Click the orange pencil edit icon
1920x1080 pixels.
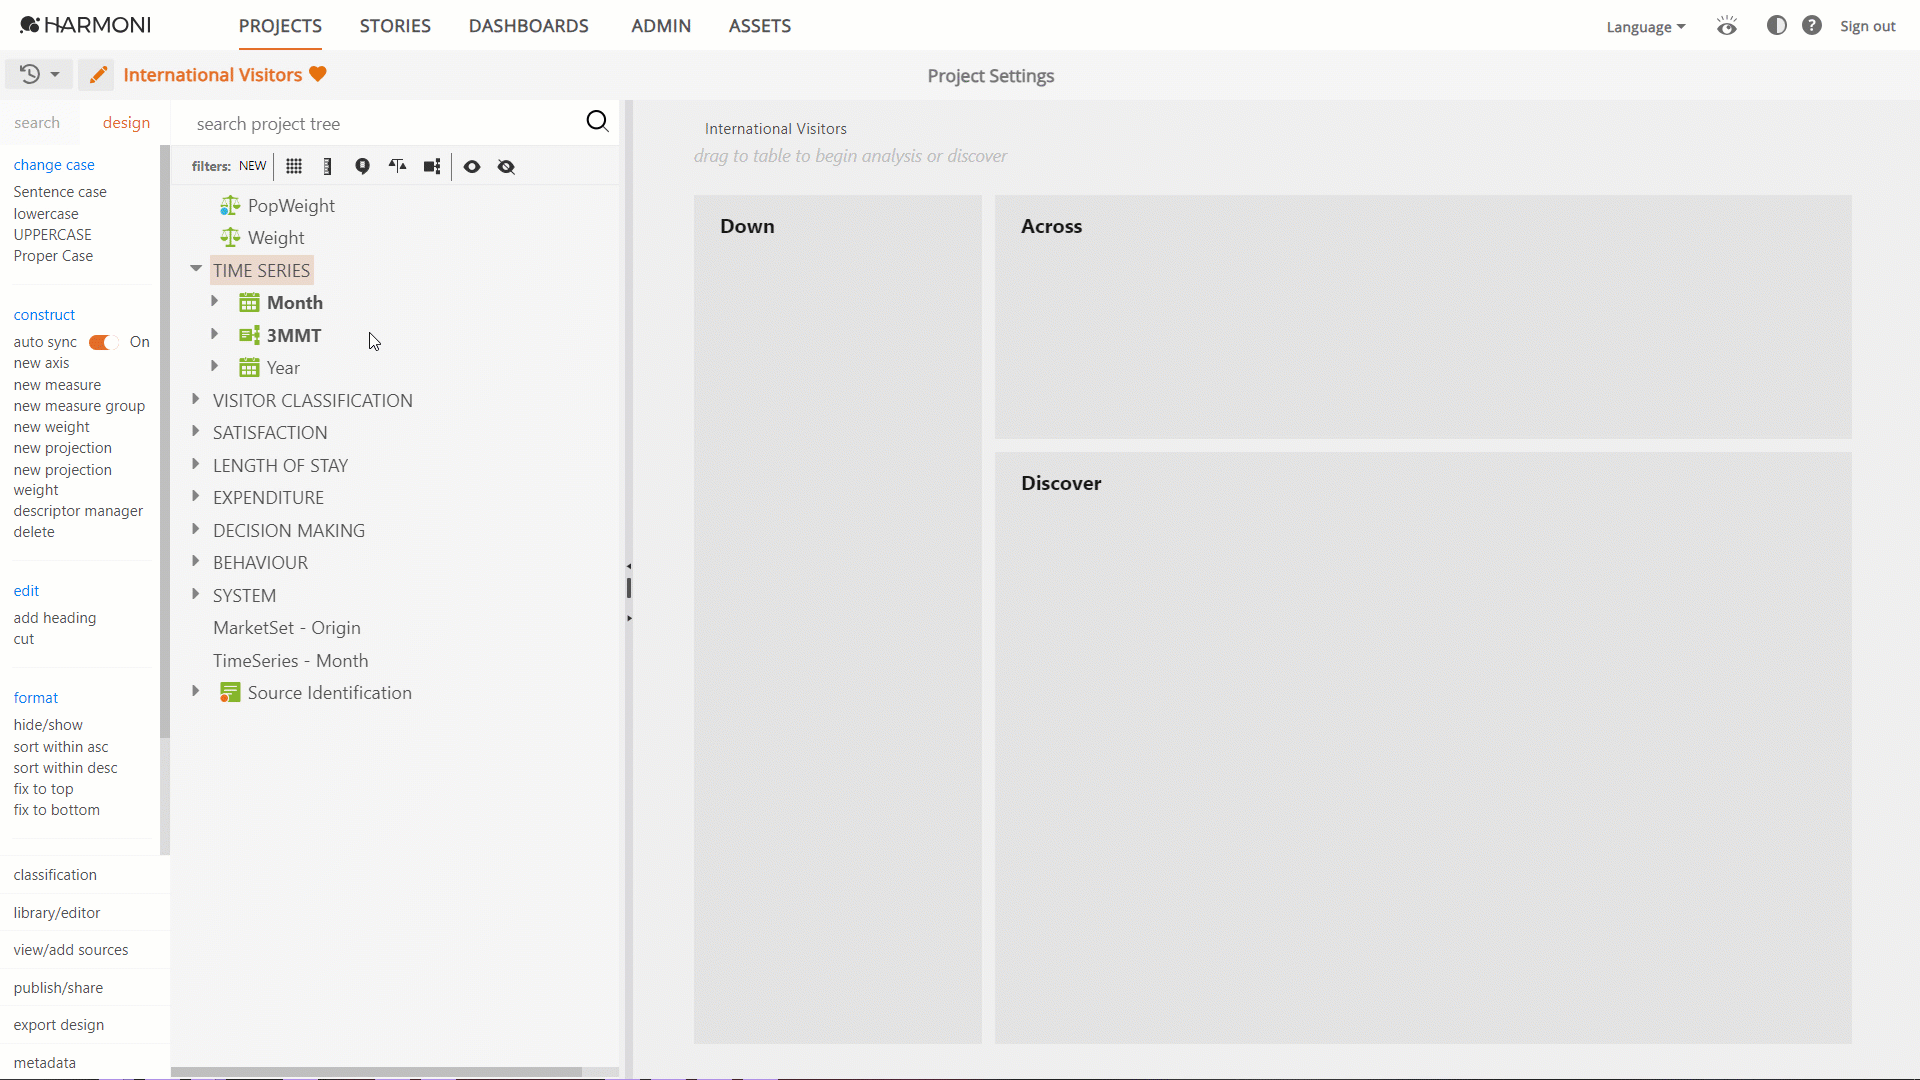tap(97, 75)
